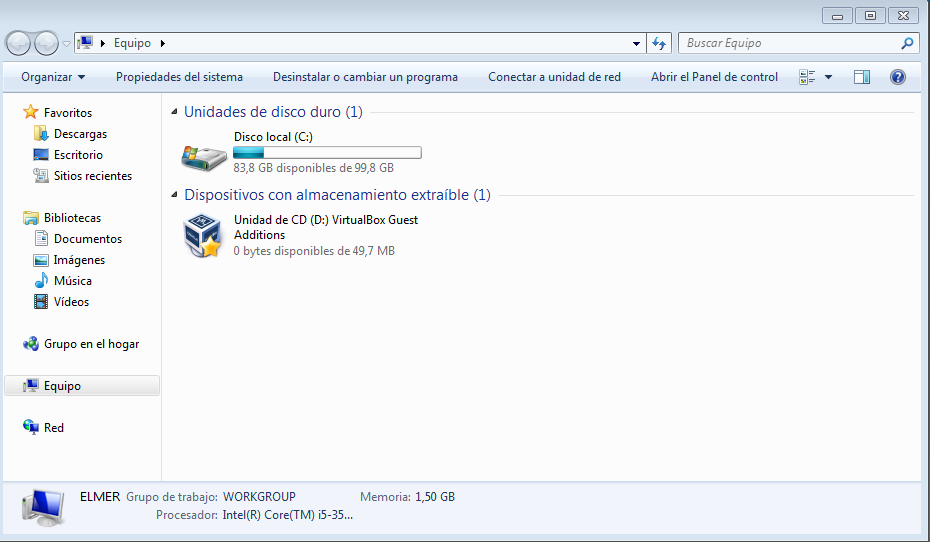Click the Forward navigation arrow button

(x=46, y=43)
